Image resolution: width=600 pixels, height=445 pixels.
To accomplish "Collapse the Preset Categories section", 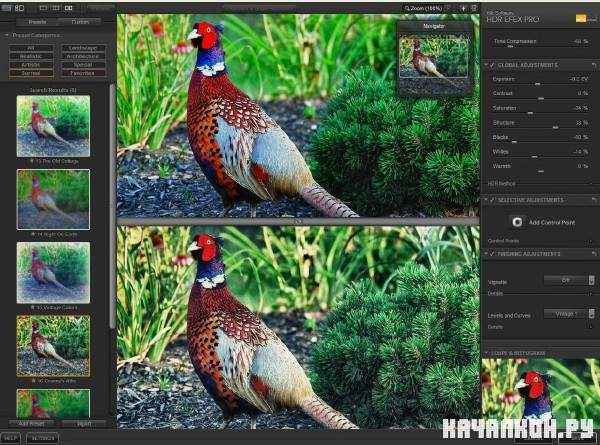I will (7, 35).
